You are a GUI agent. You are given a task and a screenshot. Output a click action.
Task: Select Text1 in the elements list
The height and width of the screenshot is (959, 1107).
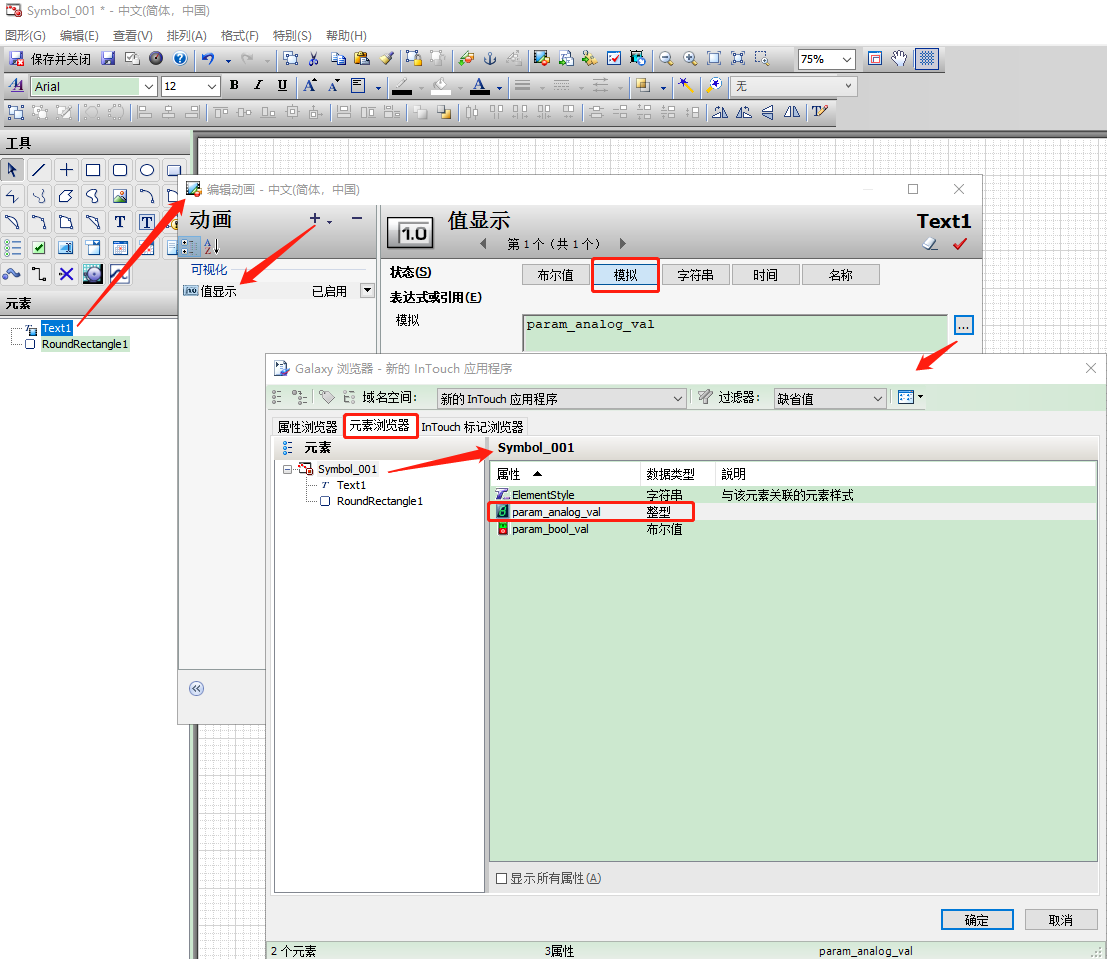coord(56,328)
